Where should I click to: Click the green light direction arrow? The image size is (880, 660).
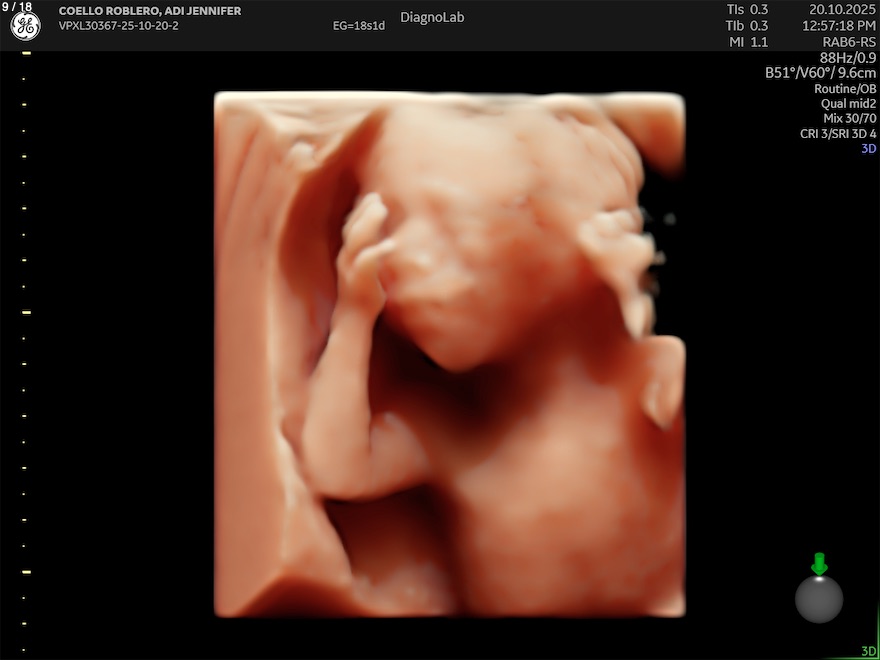tap(819, 564)
